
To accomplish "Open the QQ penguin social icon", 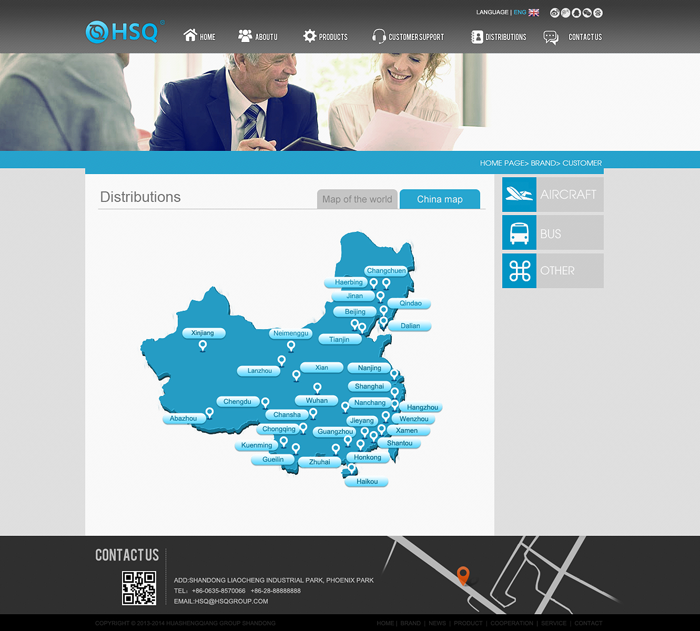I will point(576,13).
